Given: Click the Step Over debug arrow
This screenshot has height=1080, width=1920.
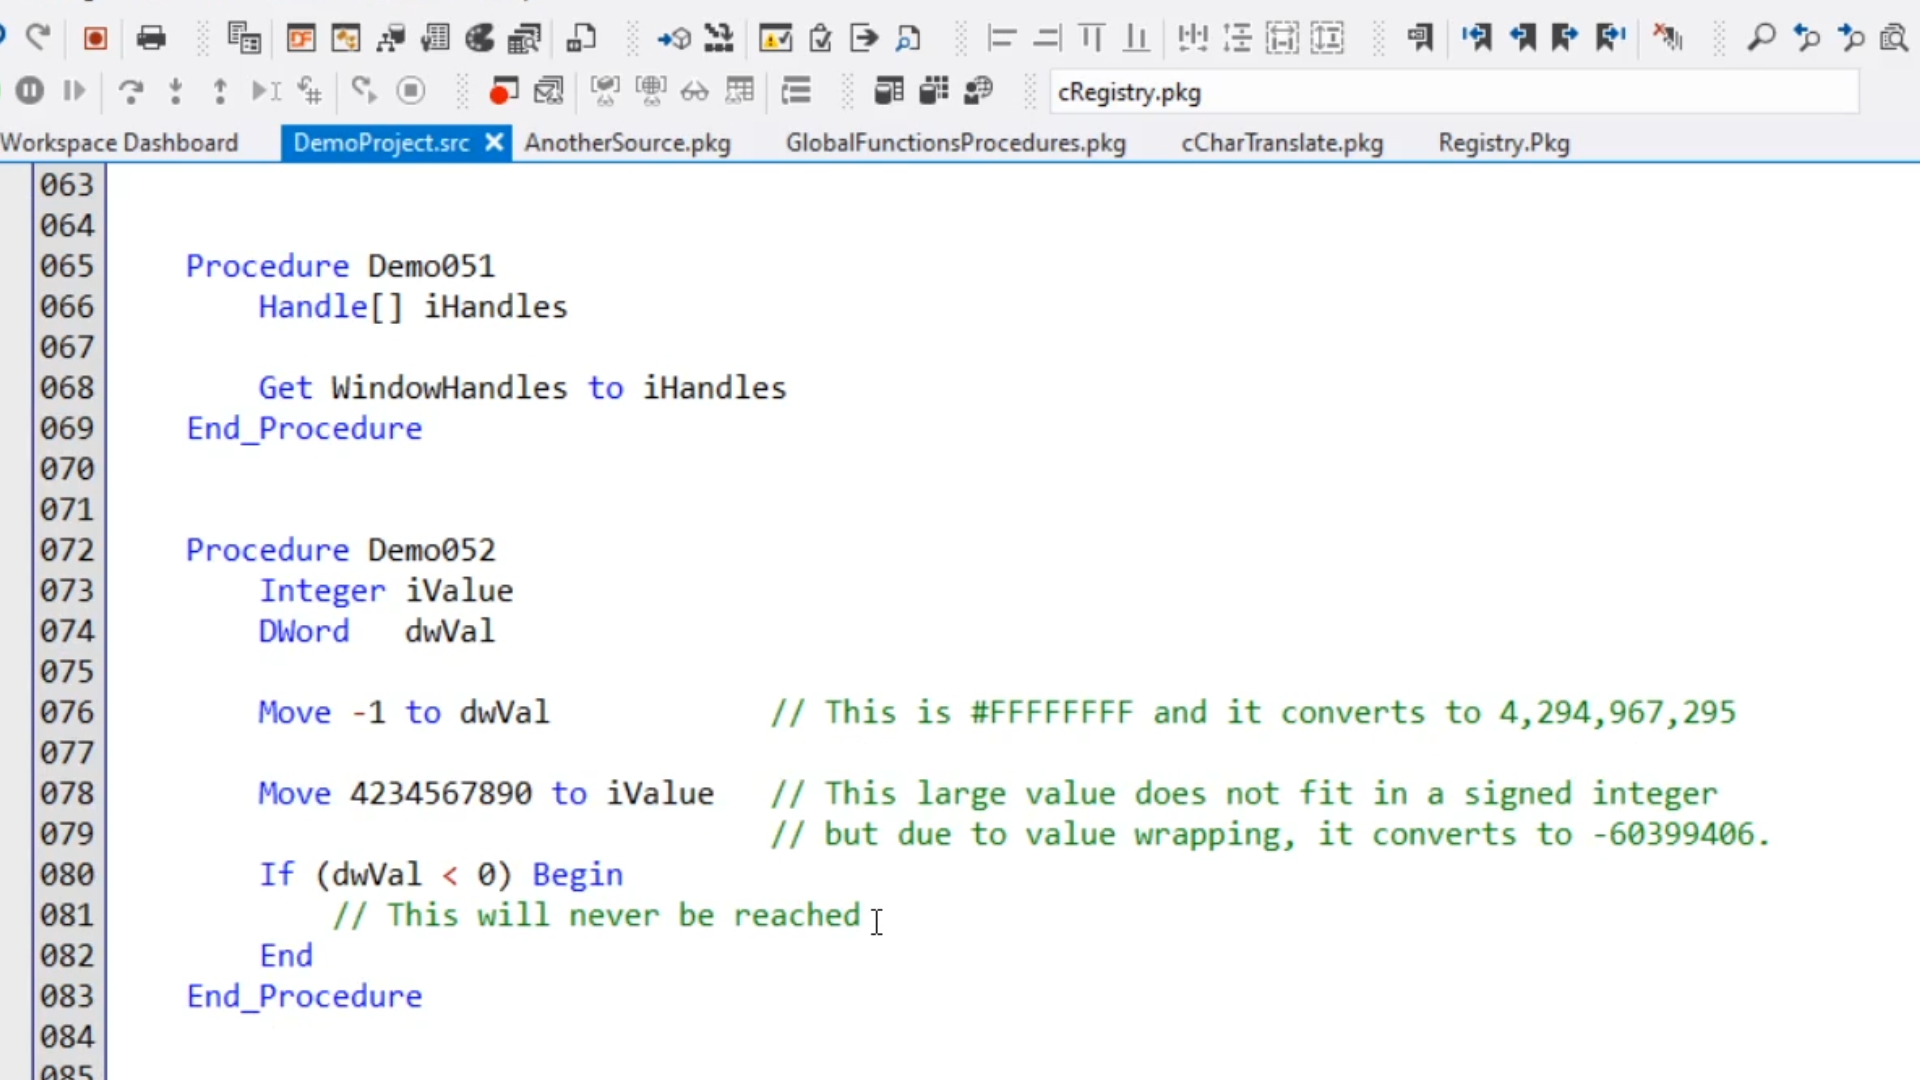Looking at the screenshot, I should pos(130,91).
